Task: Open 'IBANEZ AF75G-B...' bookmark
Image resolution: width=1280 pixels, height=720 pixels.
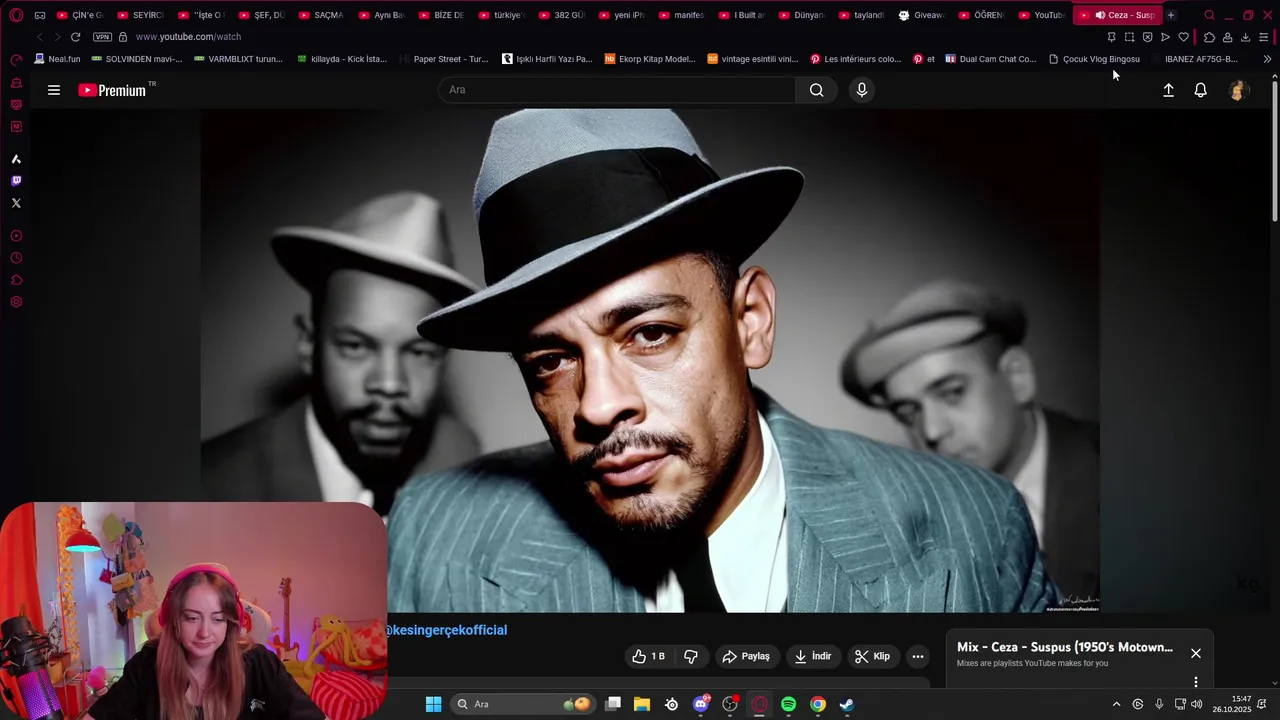Action: coord(1195,59)
